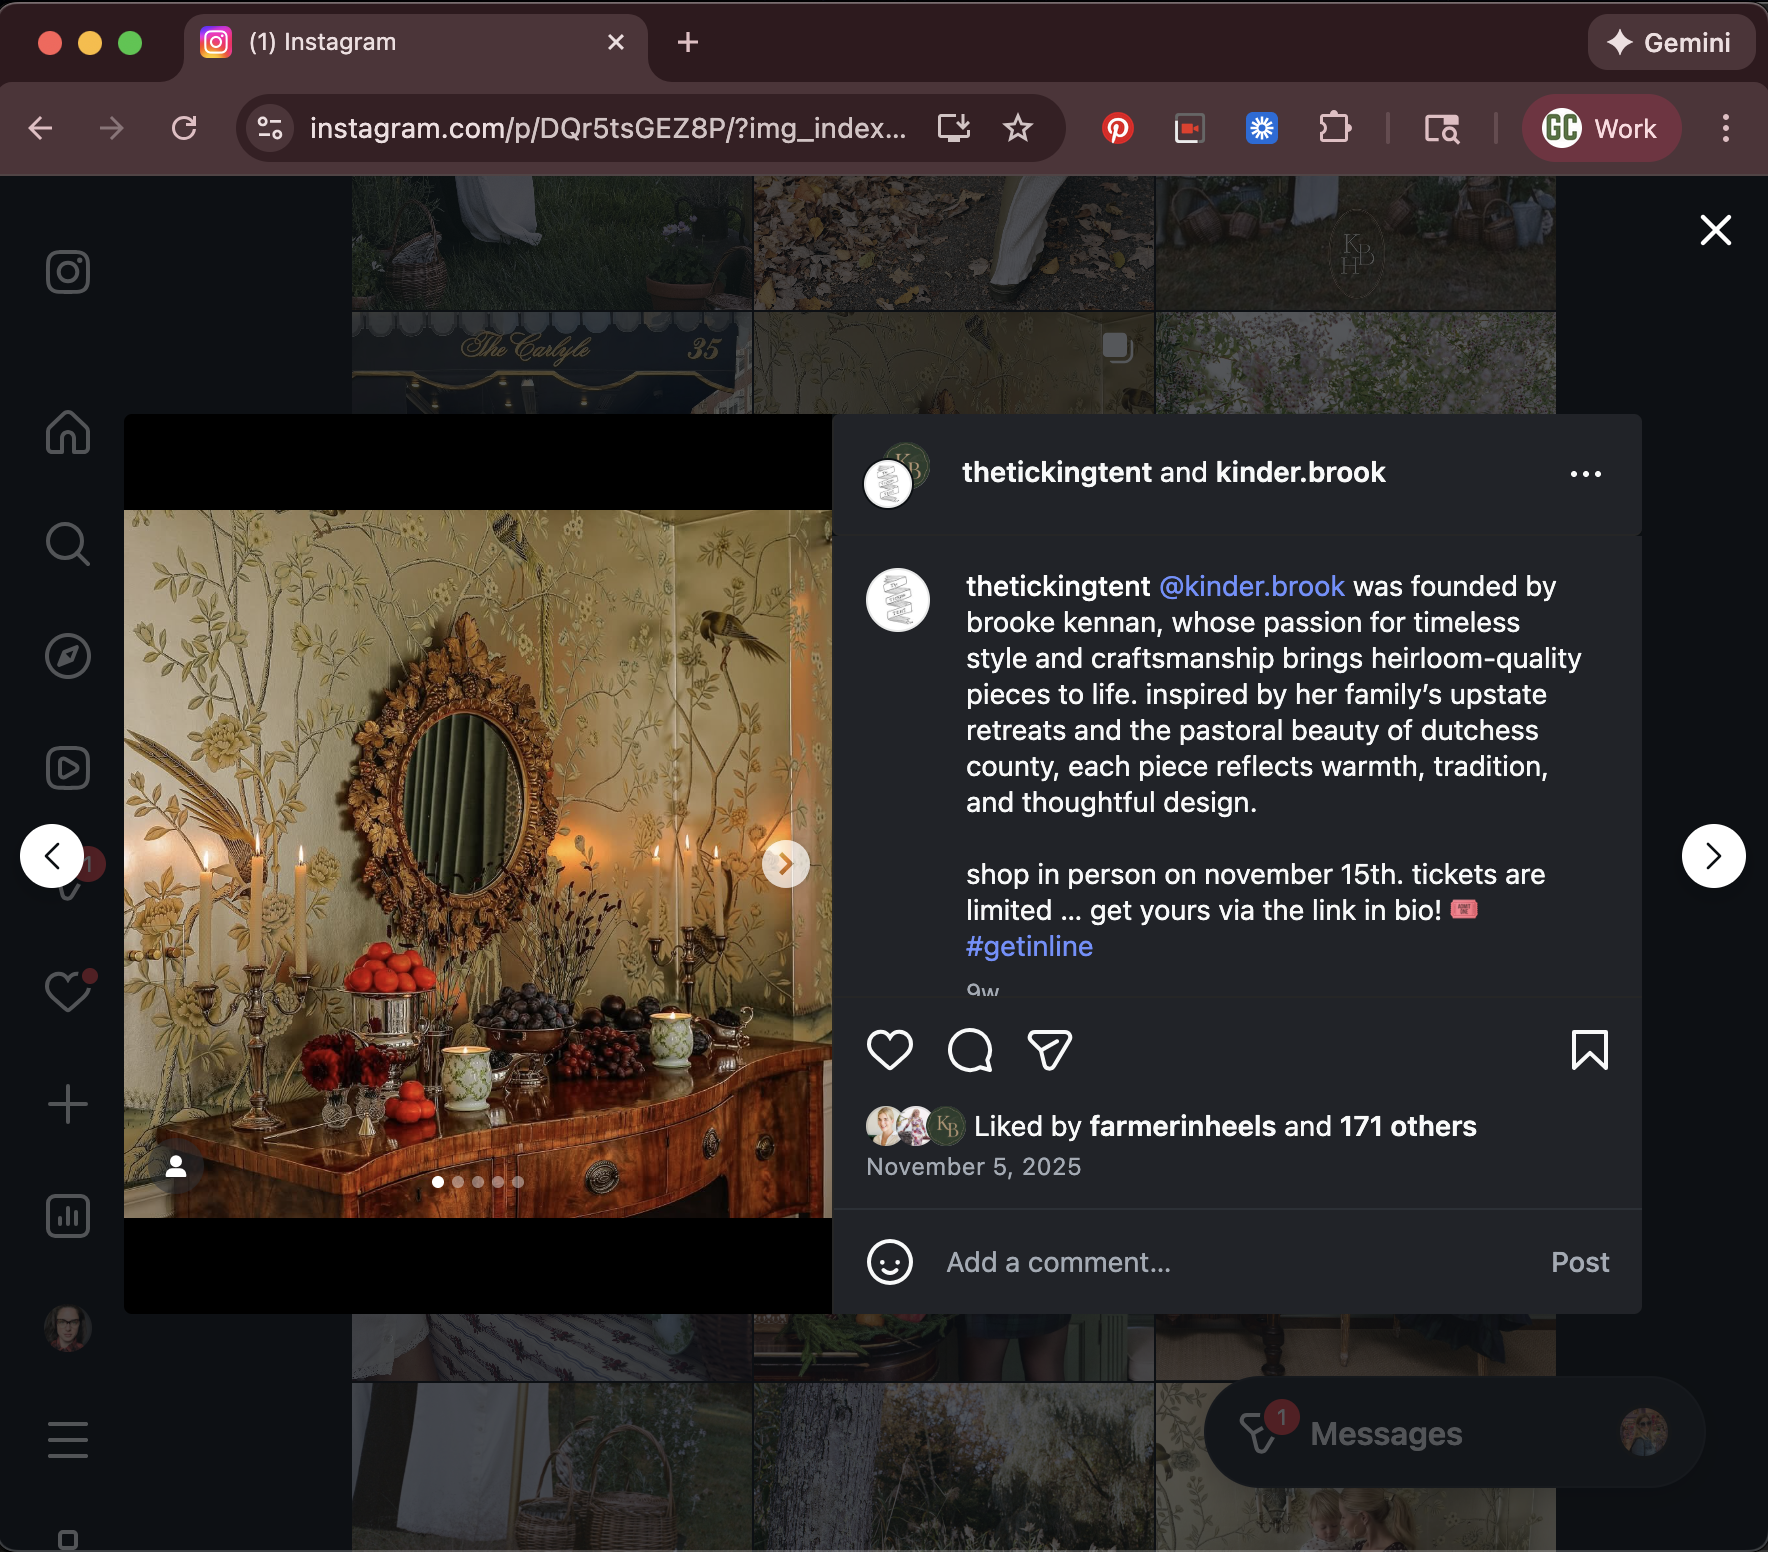Click the @kinder.brook mention in caption
1768x1552 pixels.
(1252, 586)
